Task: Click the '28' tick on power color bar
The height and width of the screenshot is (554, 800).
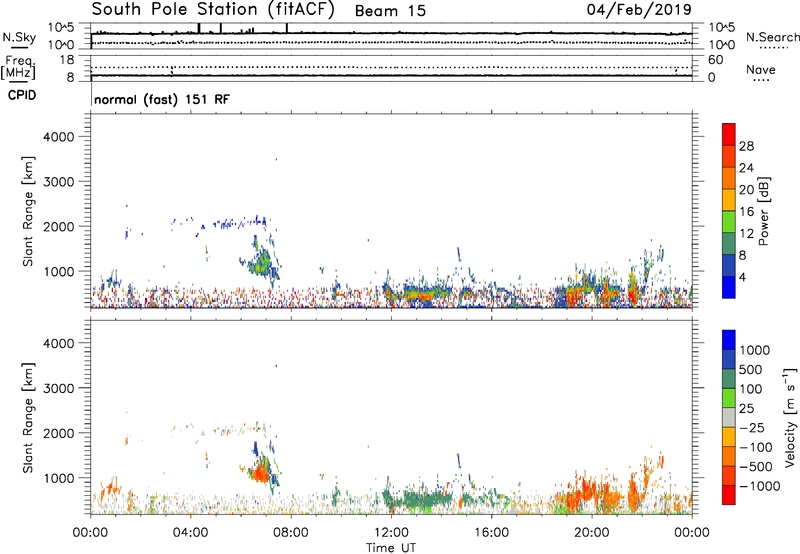Action: pyautogui.click(x=746, y=146)
